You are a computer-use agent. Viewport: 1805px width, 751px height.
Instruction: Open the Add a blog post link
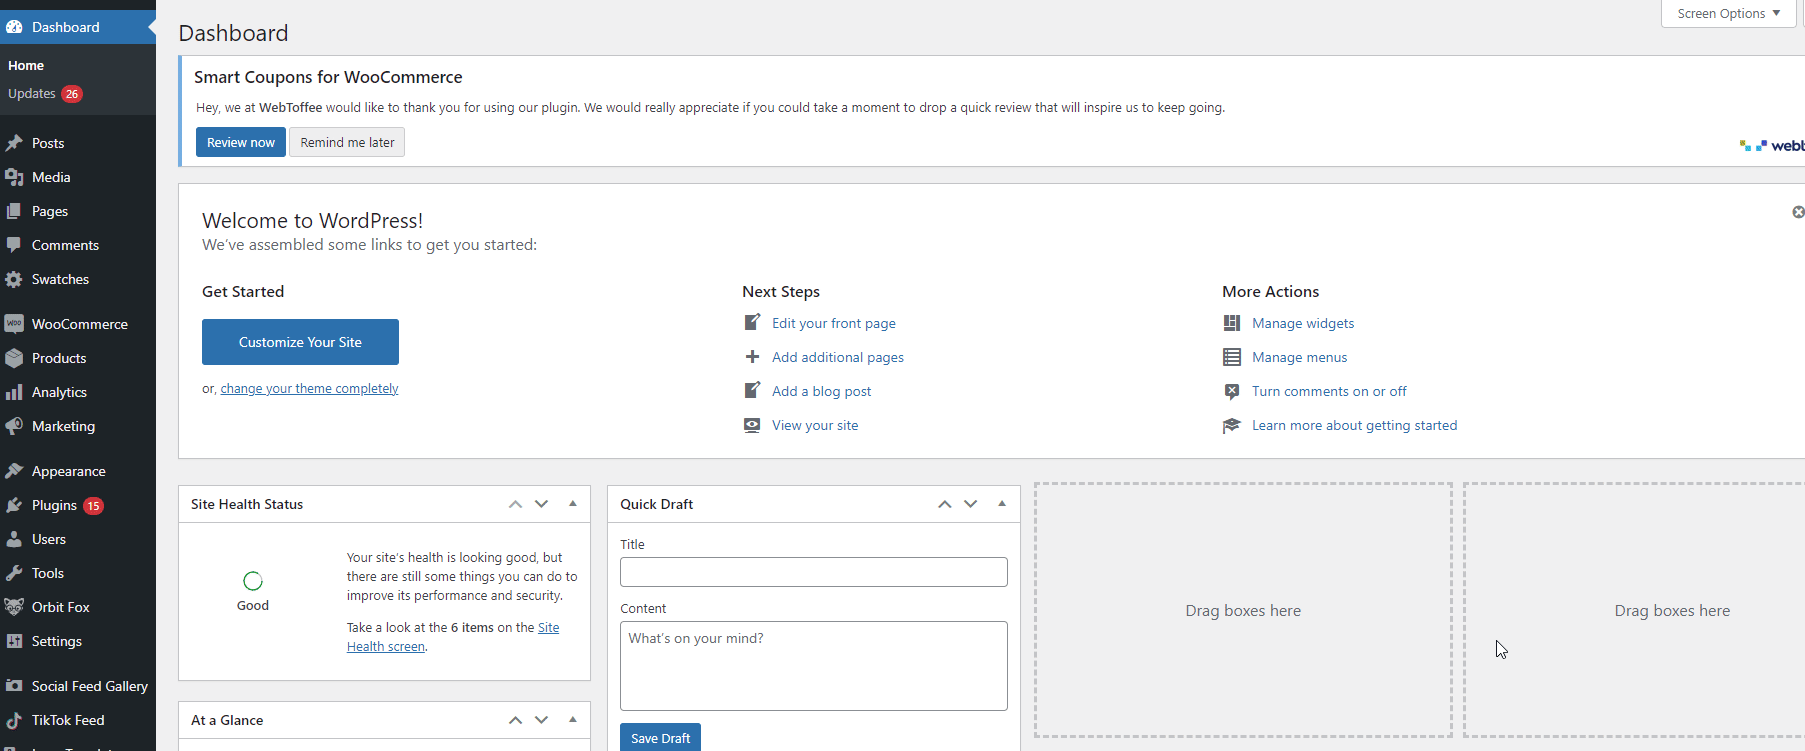821,391
